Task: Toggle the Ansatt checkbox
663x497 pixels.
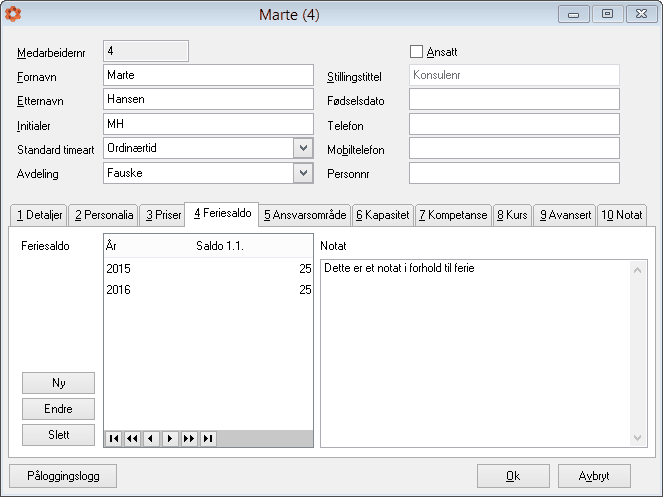Action: click(416, 52)
